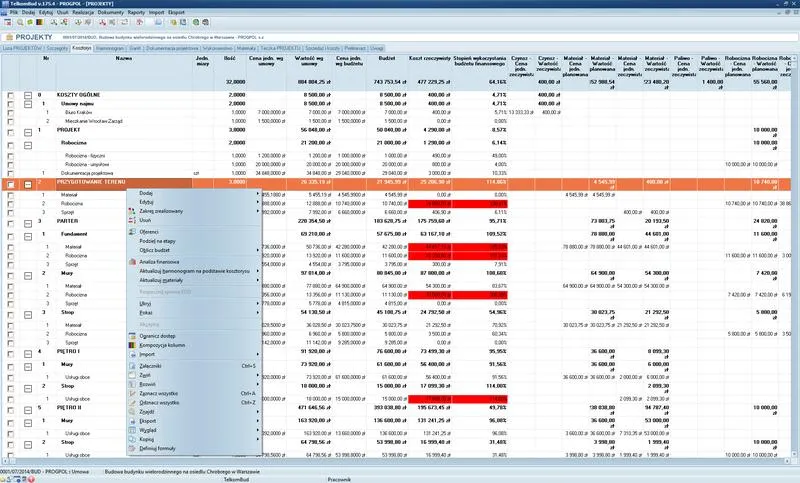Click the Nazwa column header
The image size is (800, 483).
[124, 59]
